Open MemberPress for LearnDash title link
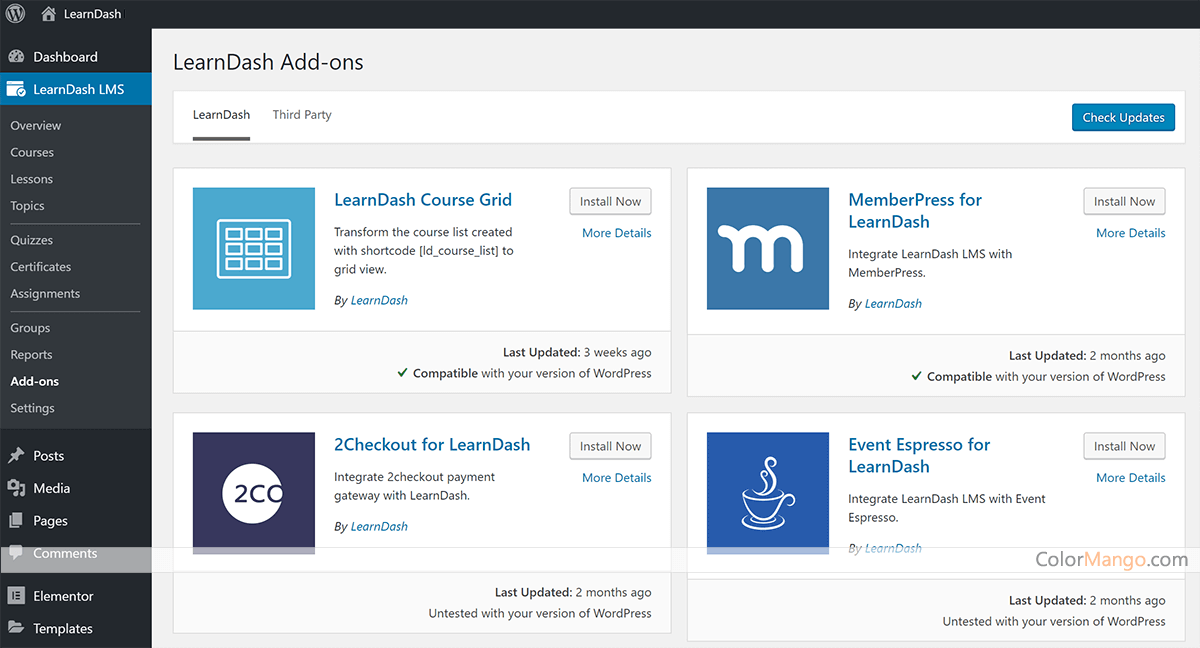This screenshot has width=1200, height=648. click(915, 211)
